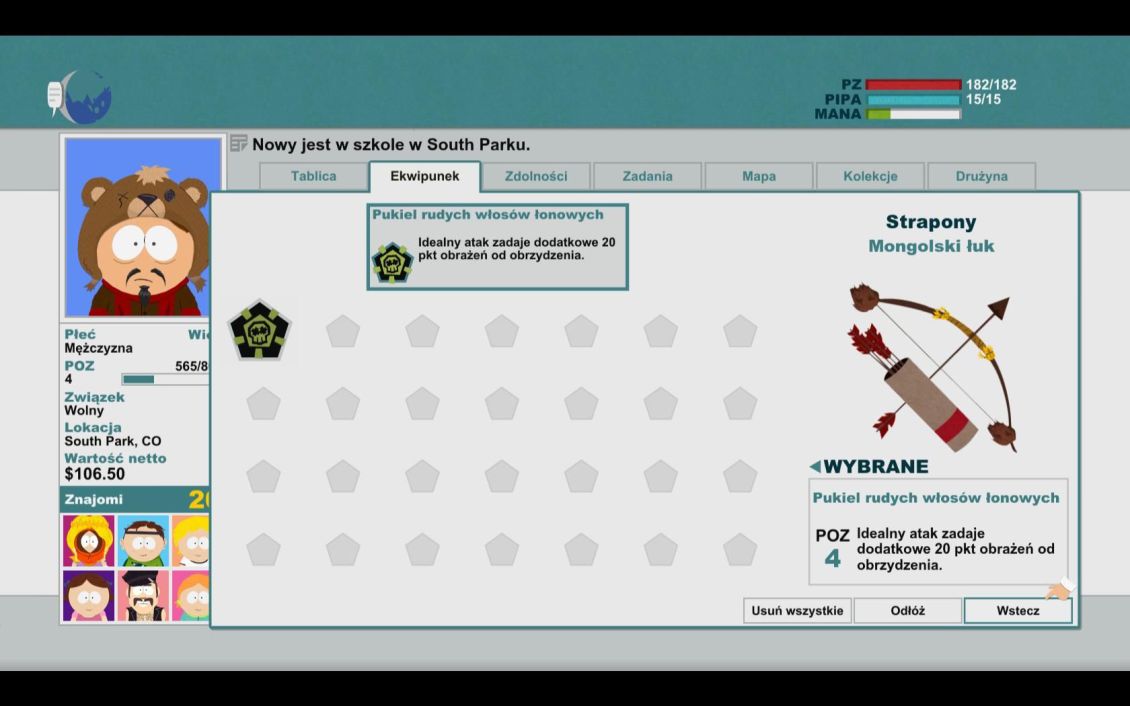
Task: Click the PIPA value '15/15'
Action: (x=984, y=99)
